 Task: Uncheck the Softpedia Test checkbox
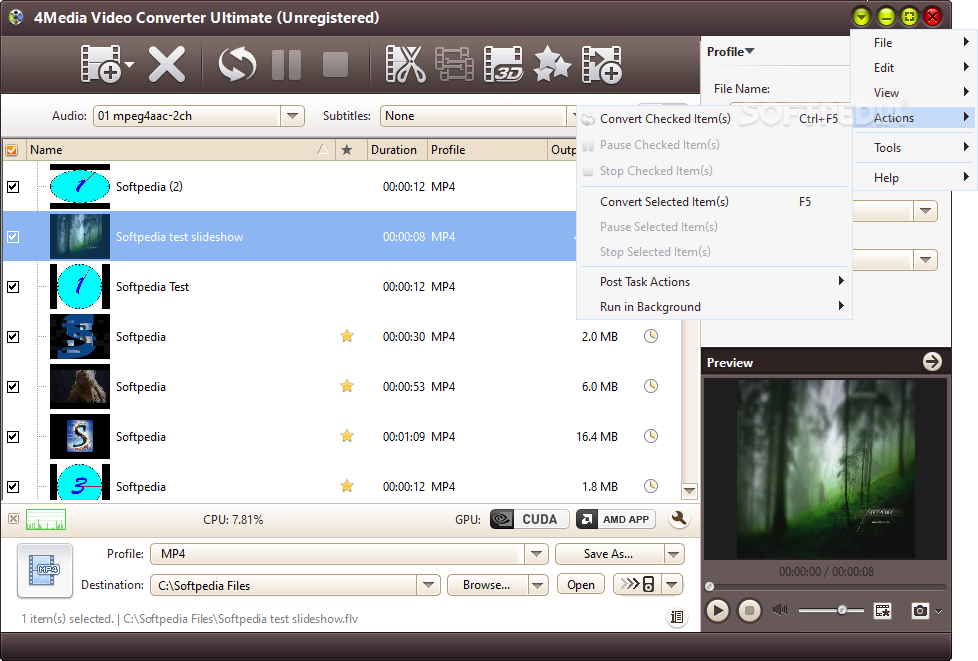(x=13, y=287)
